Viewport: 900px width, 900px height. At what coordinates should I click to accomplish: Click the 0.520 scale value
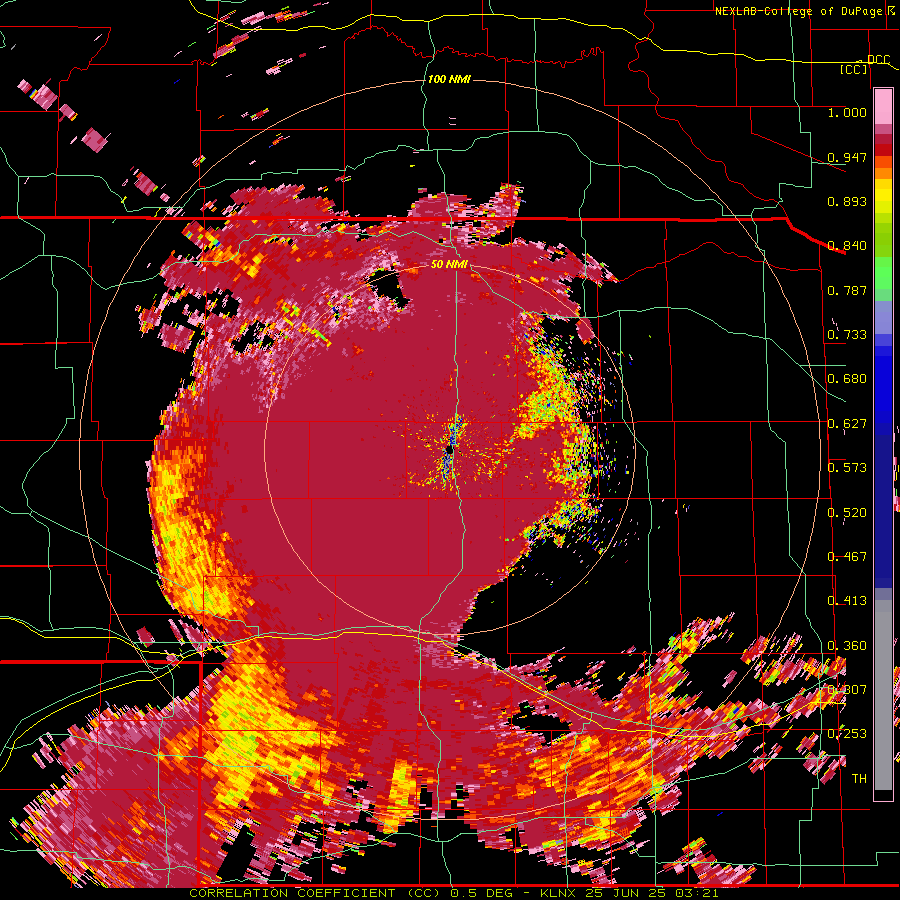pos(847,513)
